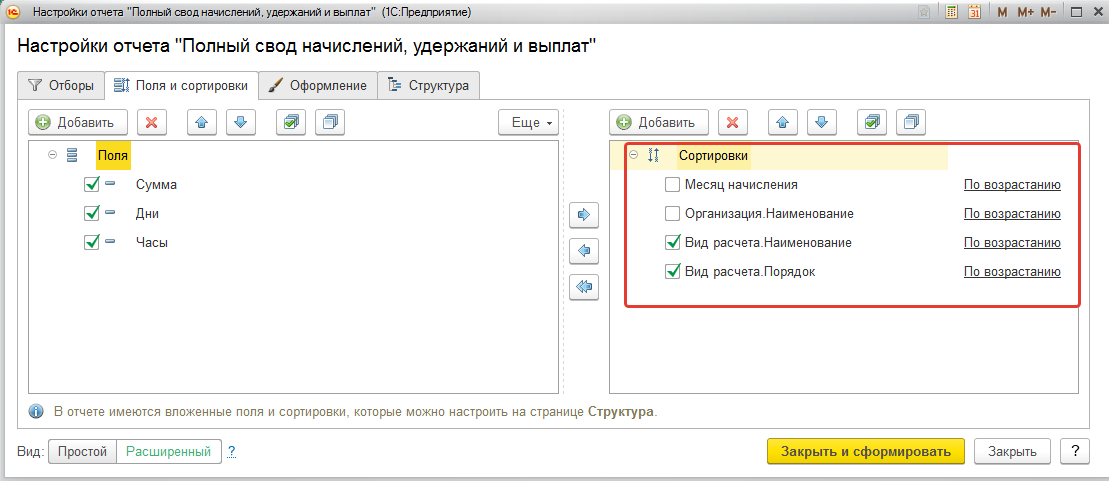Move sorting up in Сортировки toolbar
Viewport: 1109px width, 481px height.
point(782,122)
